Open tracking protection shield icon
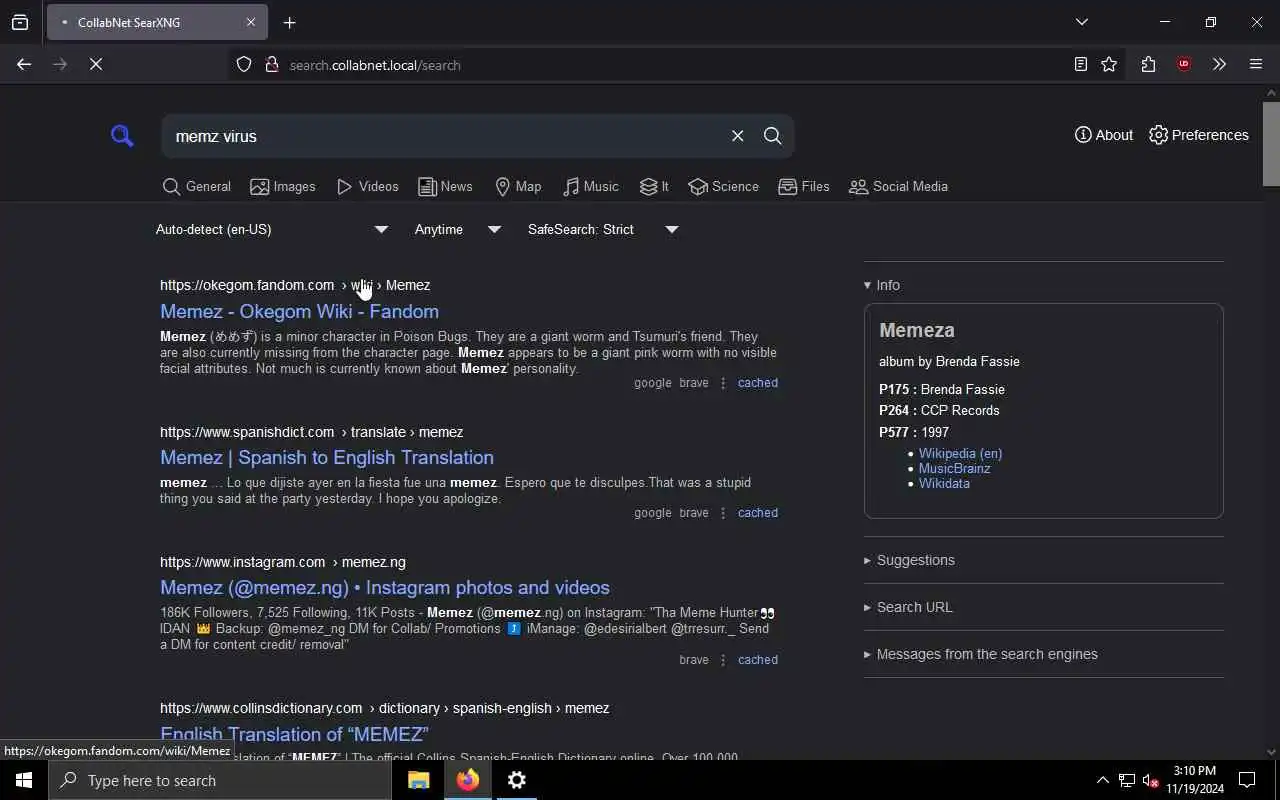The image size is (1280, 800). click(x=244, y=65)
